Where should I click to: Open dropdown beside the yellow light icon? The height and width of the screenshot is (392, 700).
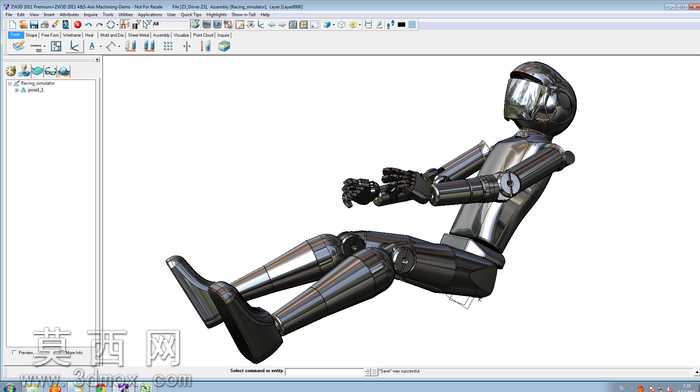[360, 25]
